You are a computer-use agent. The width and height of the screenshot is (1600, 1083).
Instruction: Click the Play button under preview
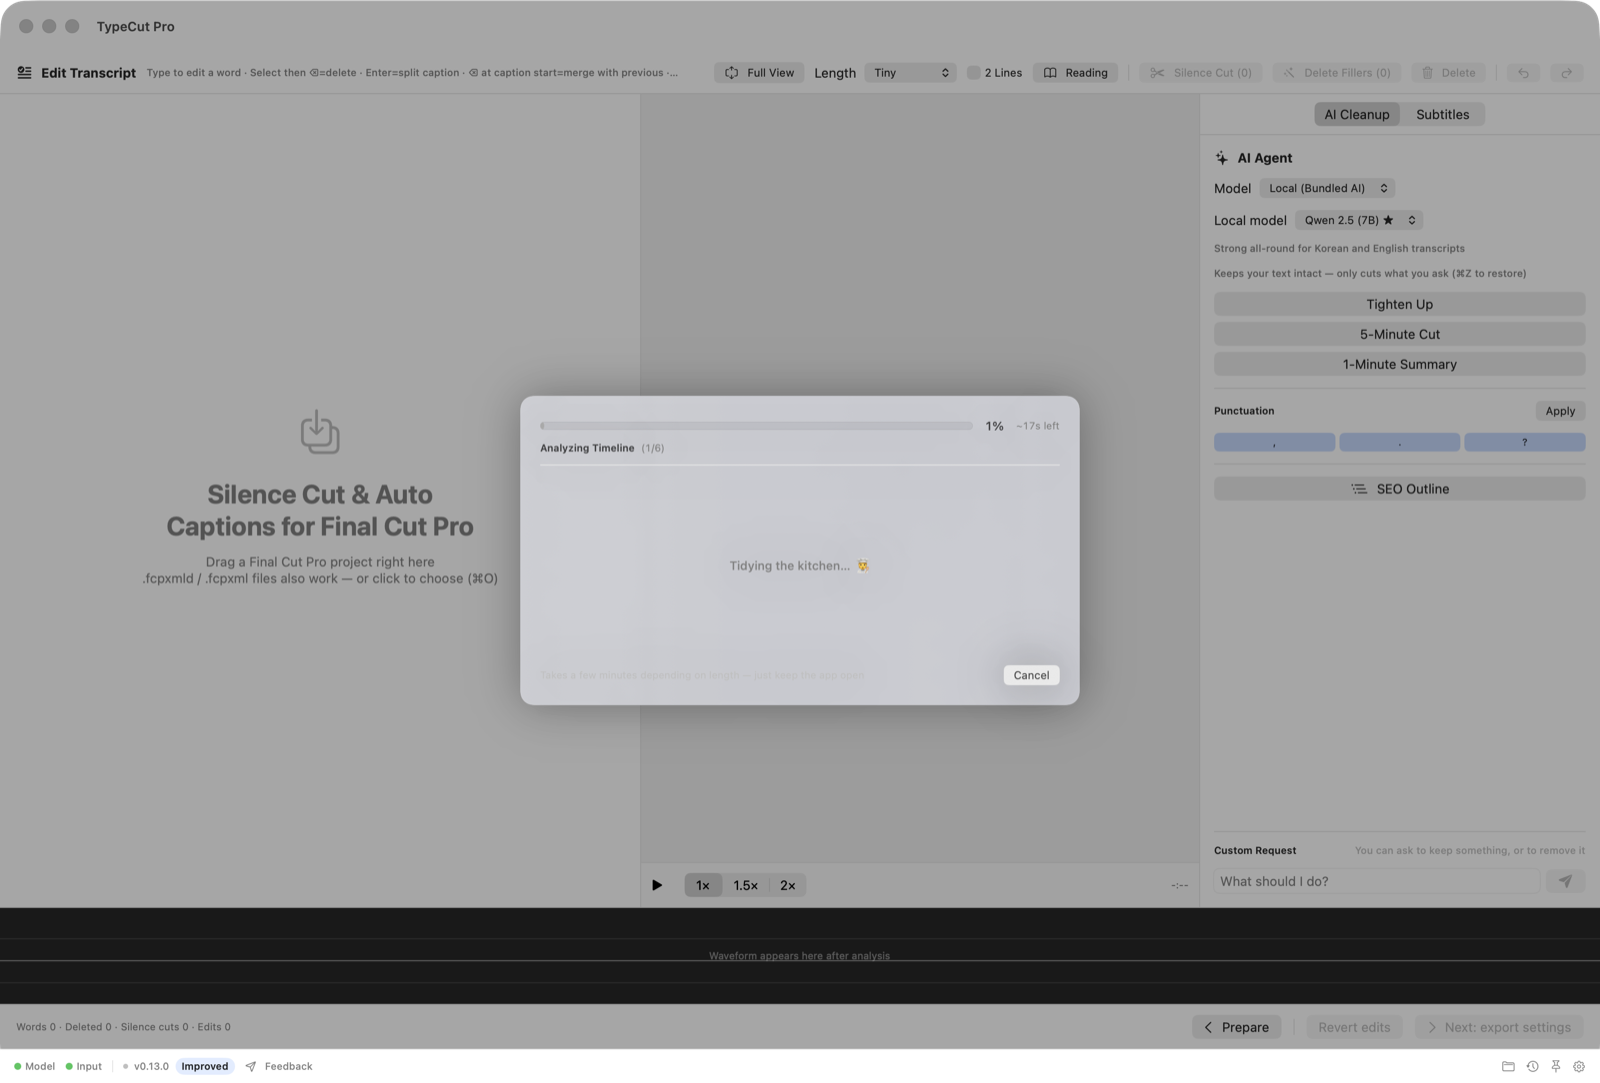tap(657, 885)
